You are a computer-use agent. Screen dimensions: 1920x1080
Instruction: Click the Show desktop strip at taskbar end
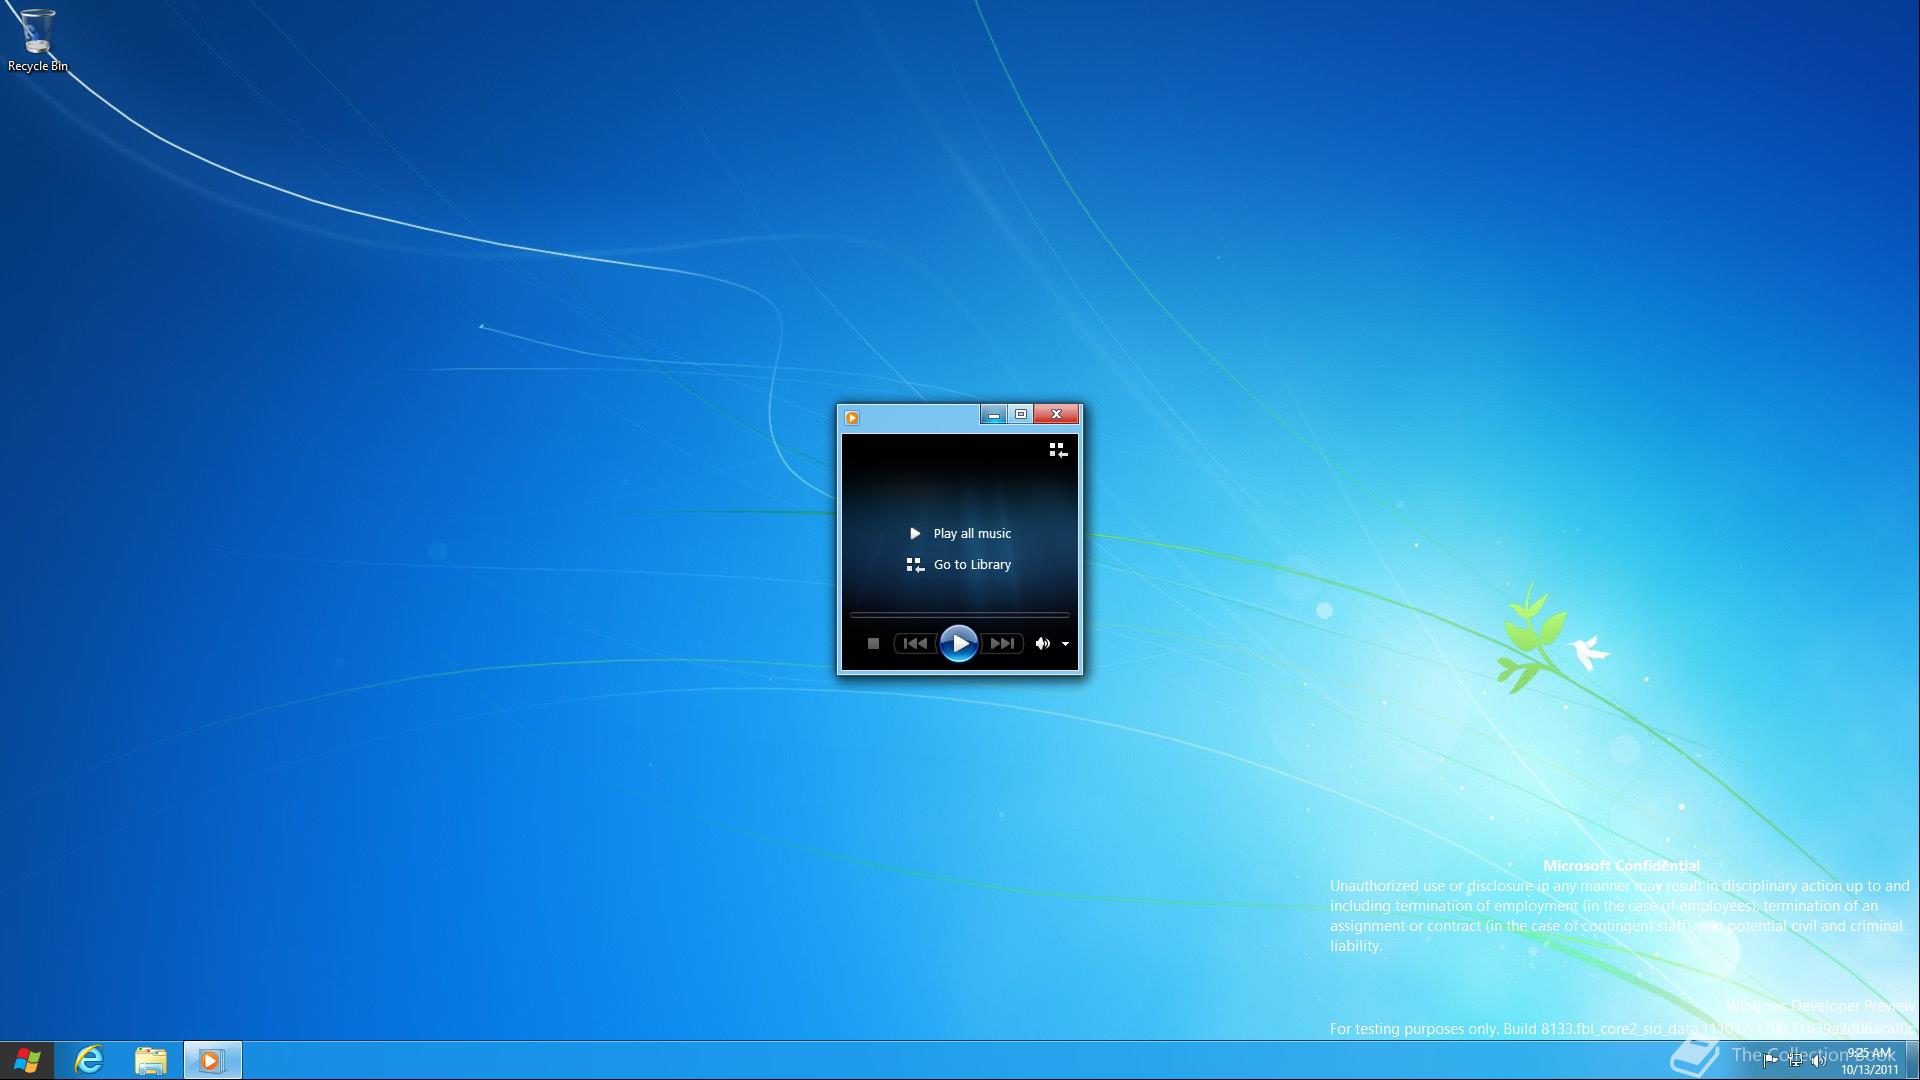(1913, 1060)
